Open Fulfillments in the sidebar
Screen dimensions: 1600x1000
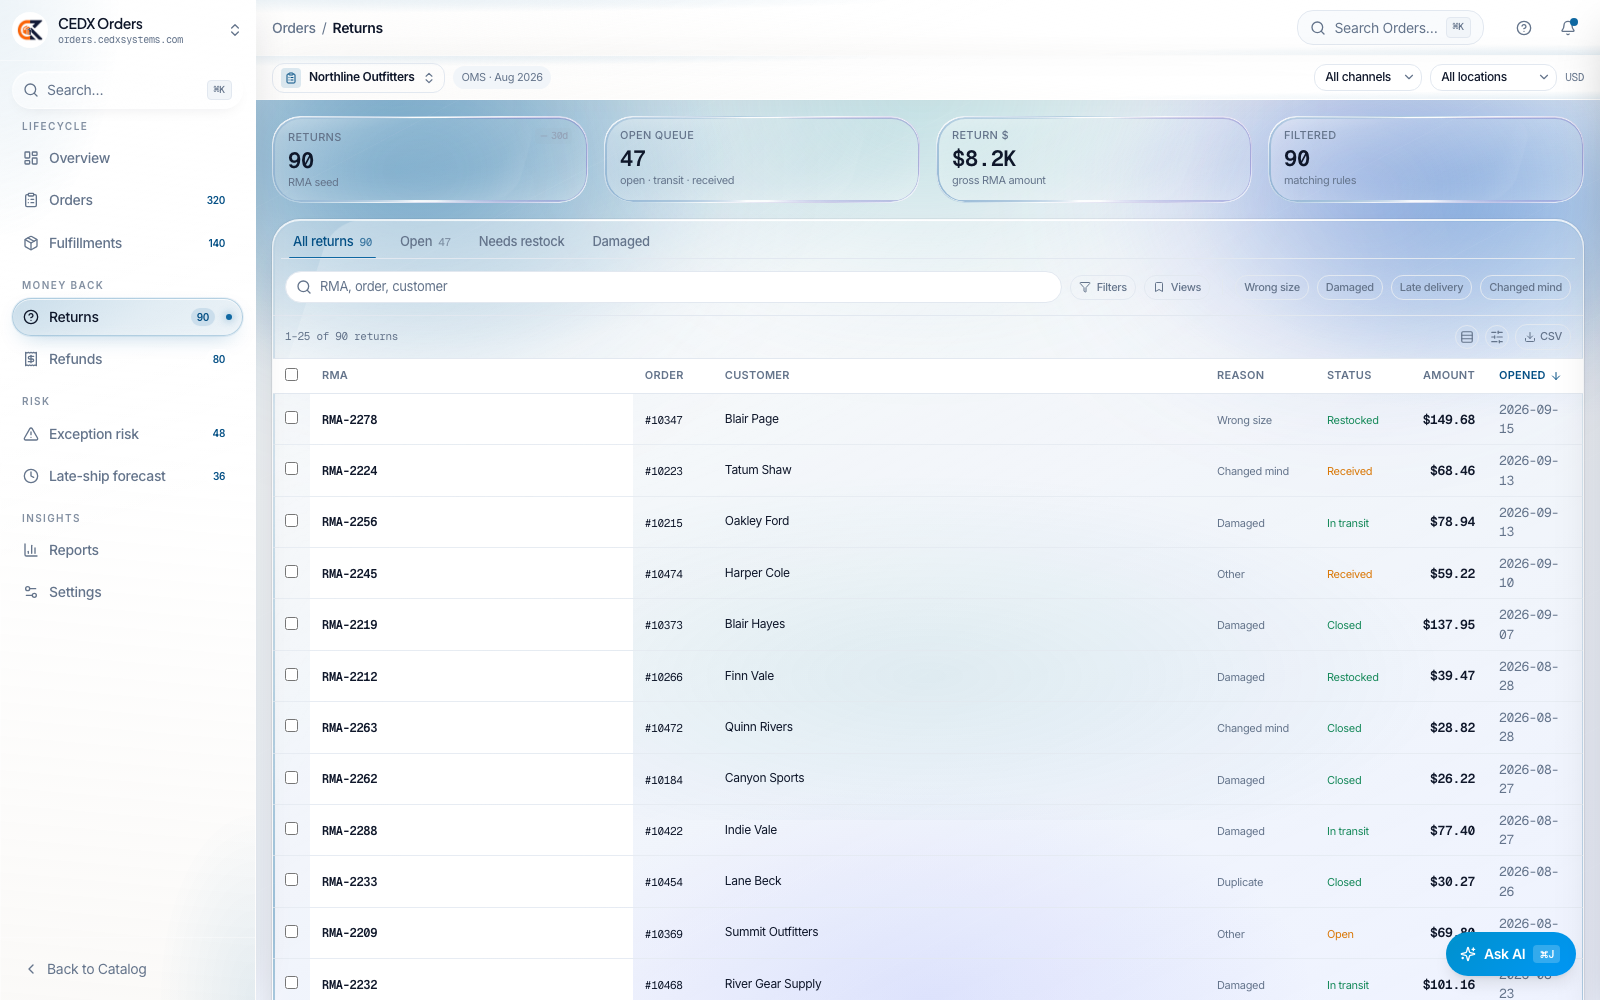127,243
